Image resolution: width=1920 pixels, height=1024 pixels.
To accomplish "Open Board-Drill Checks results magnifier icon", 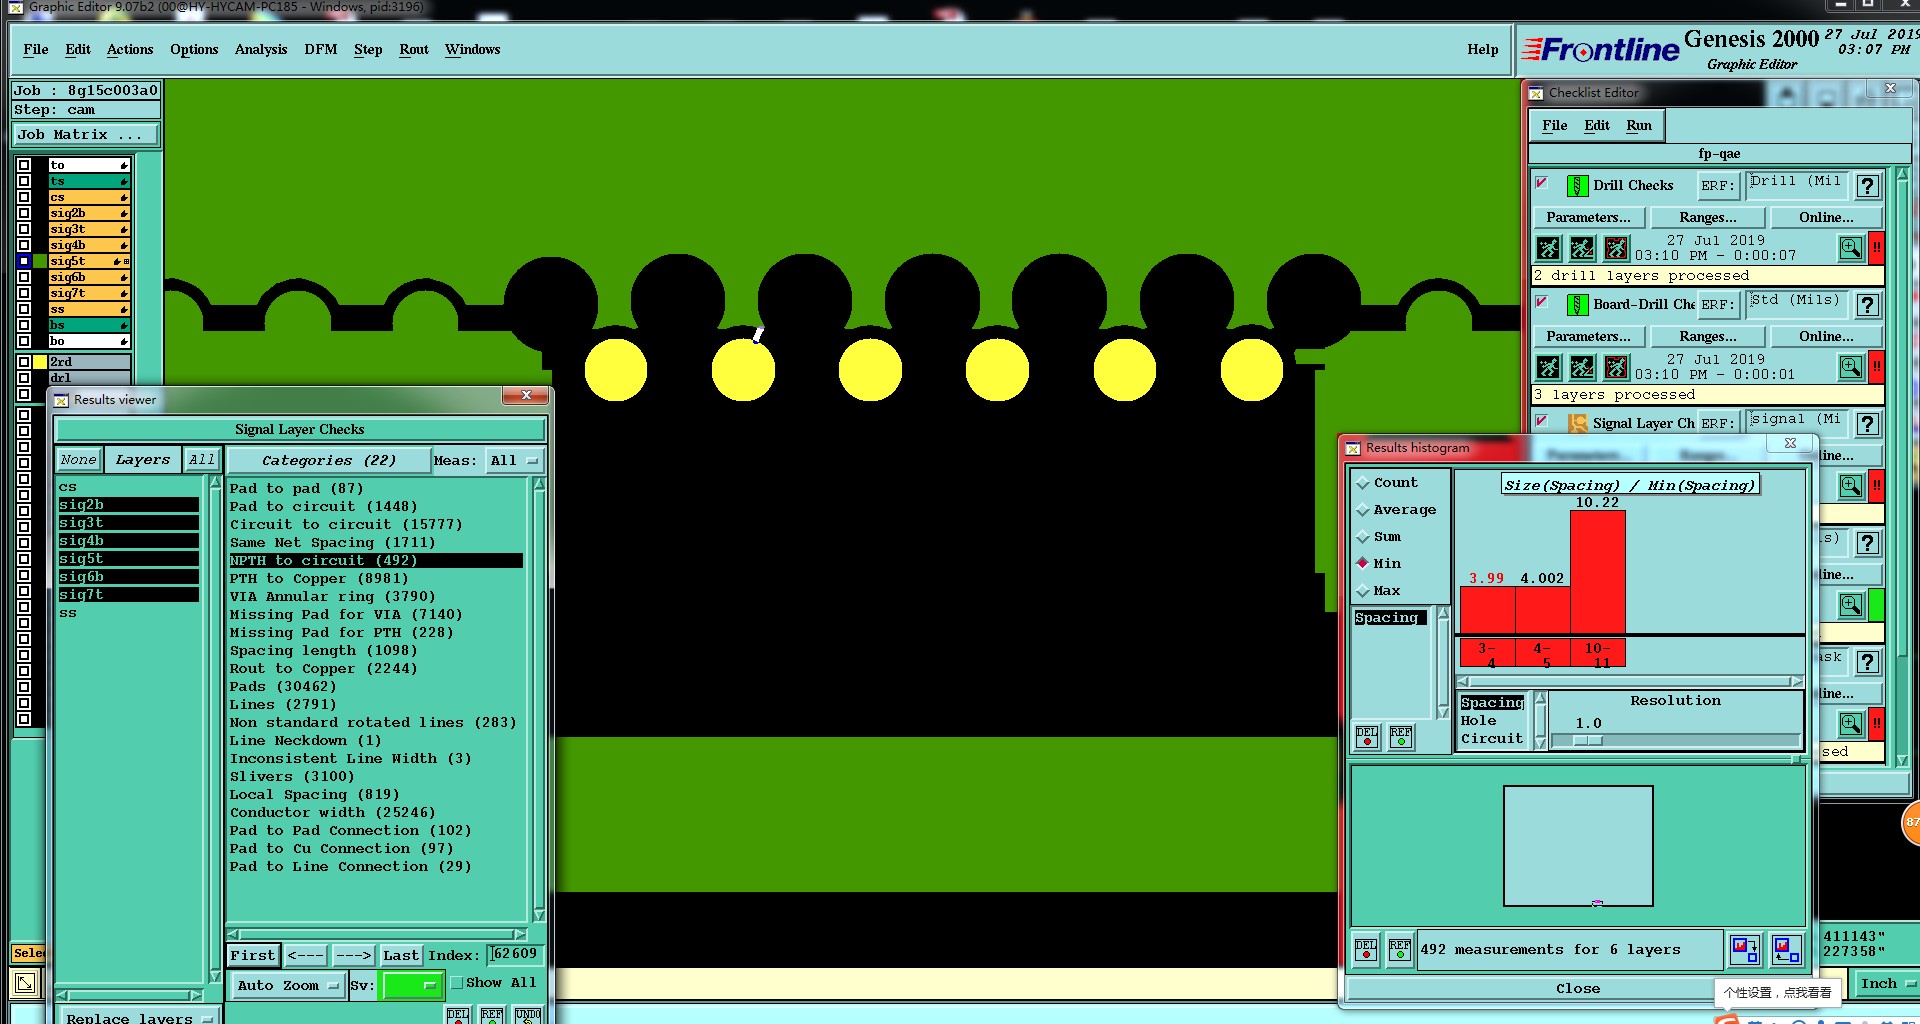I will [1851, 367].
